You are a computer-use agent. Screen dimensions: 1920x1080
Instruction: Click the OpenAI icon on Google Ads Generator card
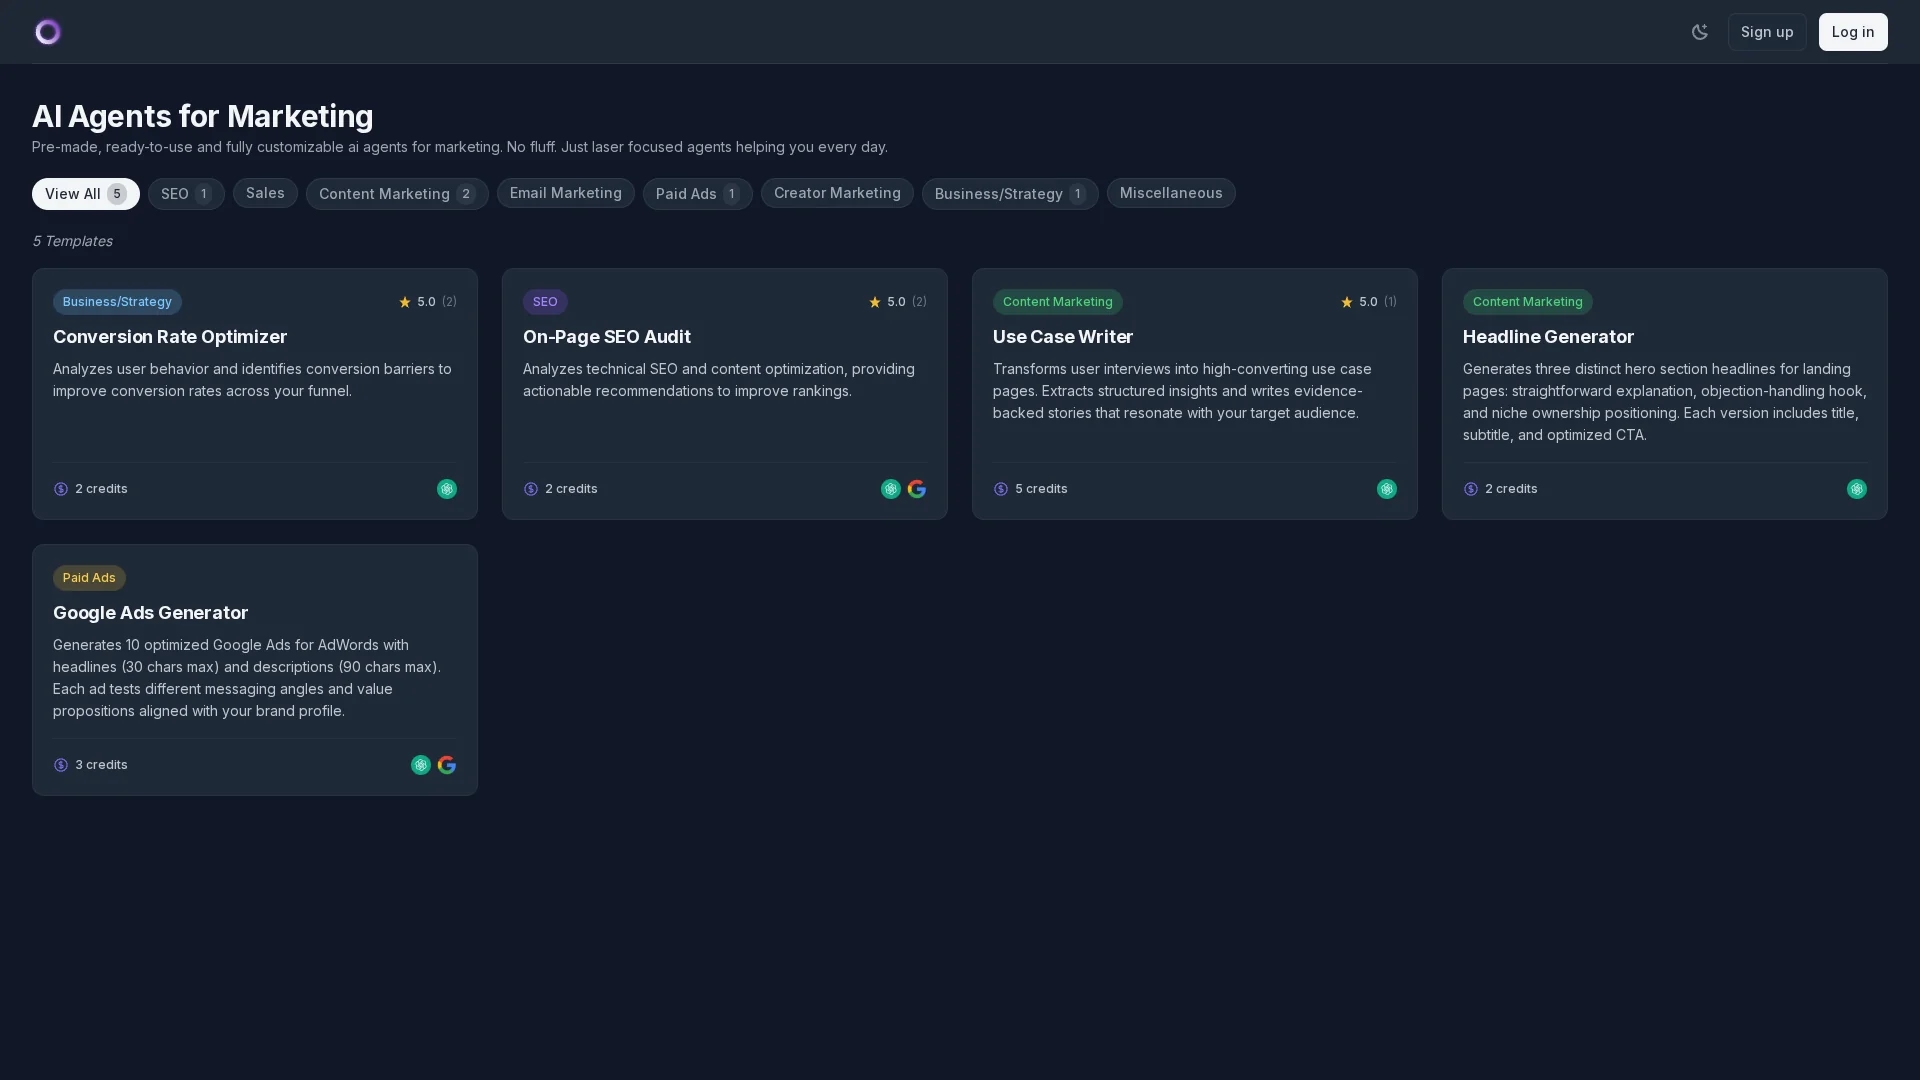coord(420,765)
